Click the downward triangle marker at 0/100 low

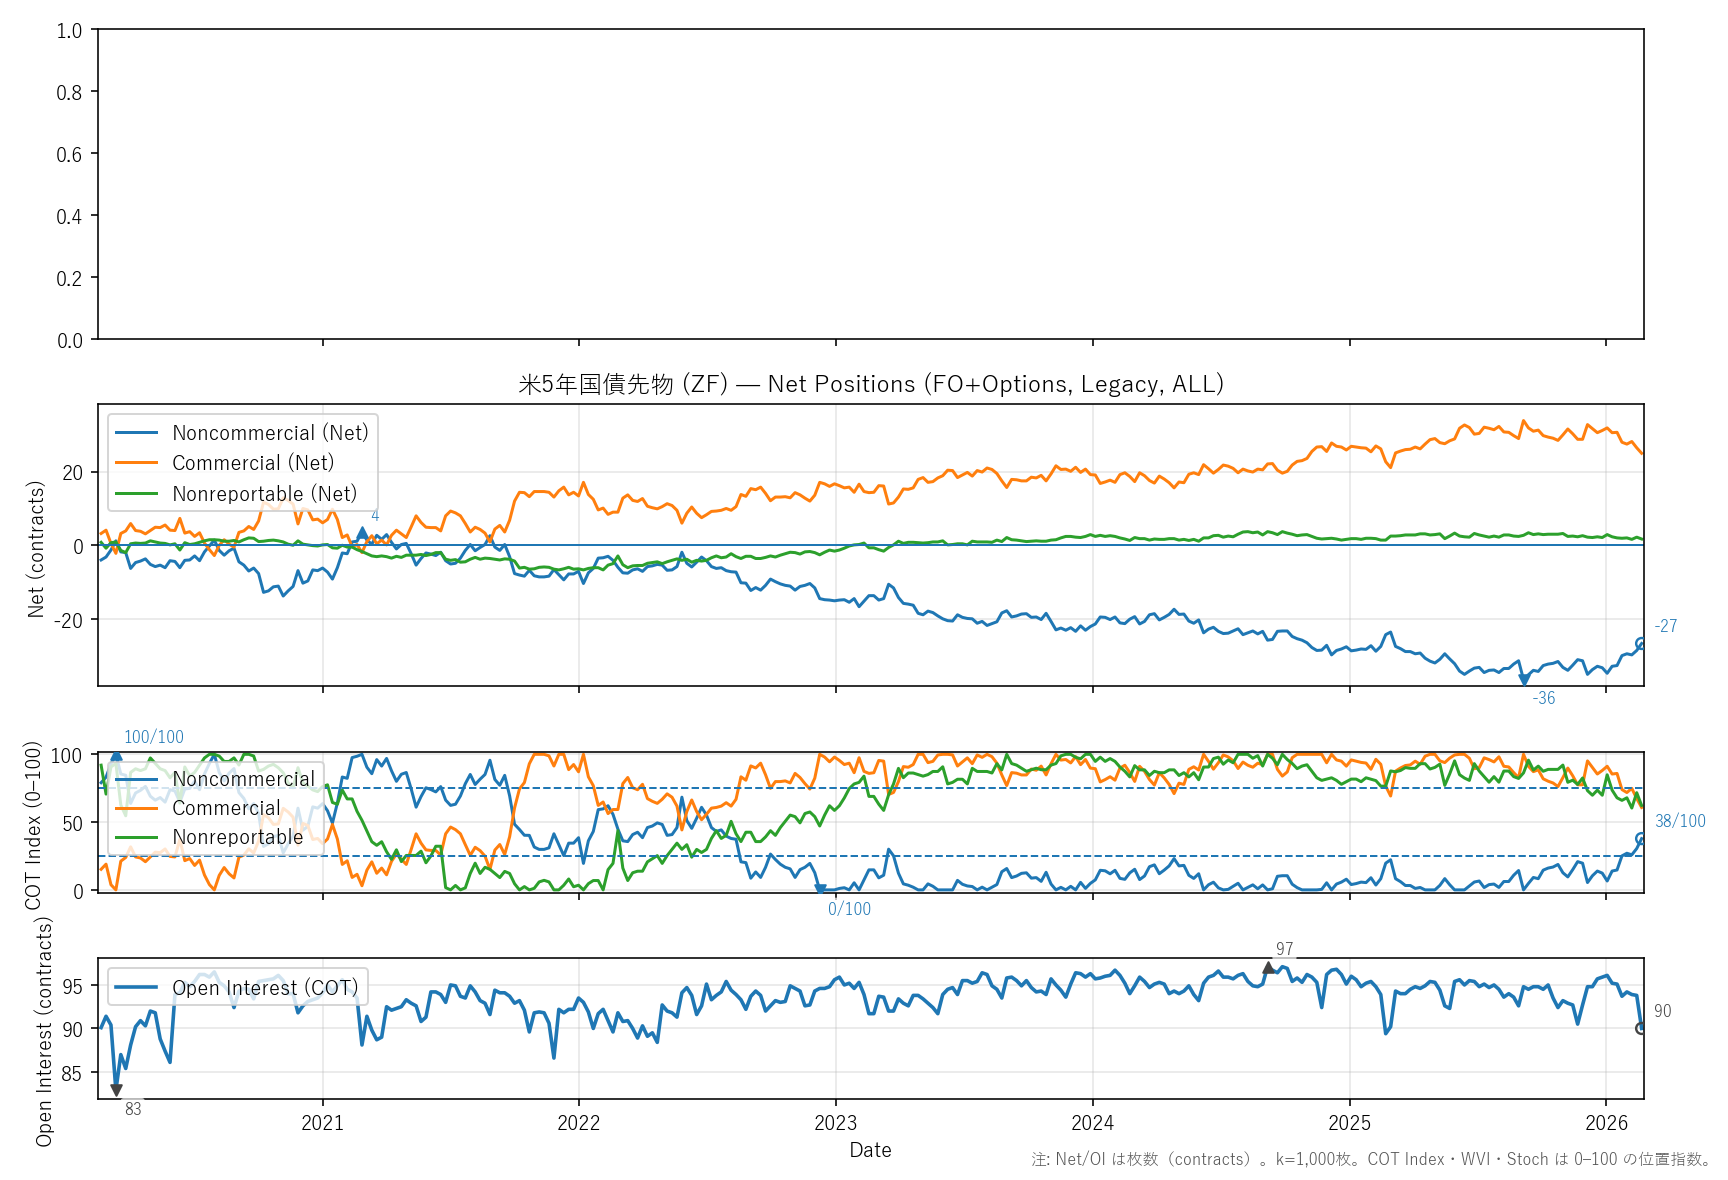coord(820,889)
